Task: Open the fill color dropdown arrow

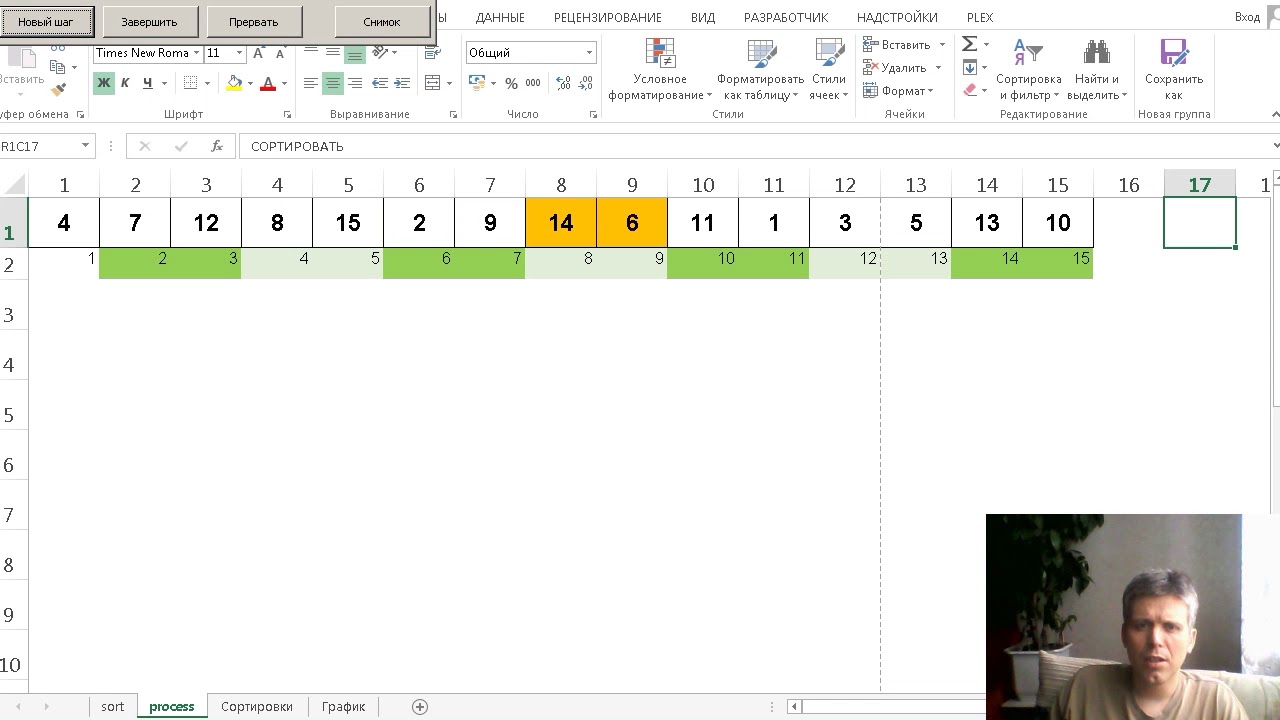Action: [250, 83]
